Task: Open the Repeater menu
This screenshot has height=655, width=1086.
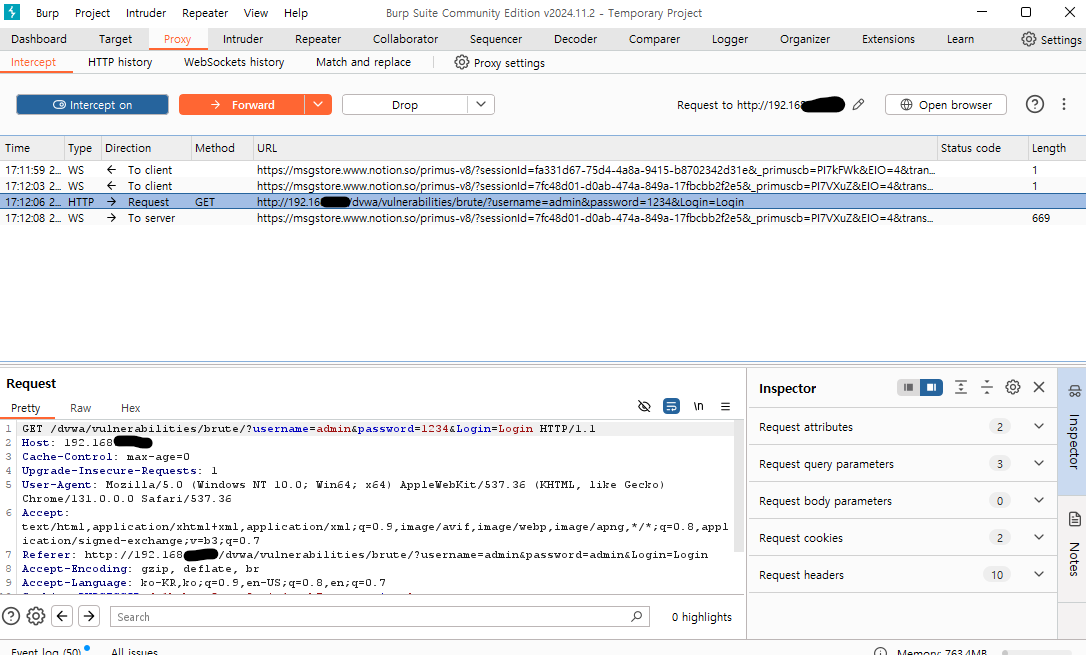Action: tap(205, 13)
